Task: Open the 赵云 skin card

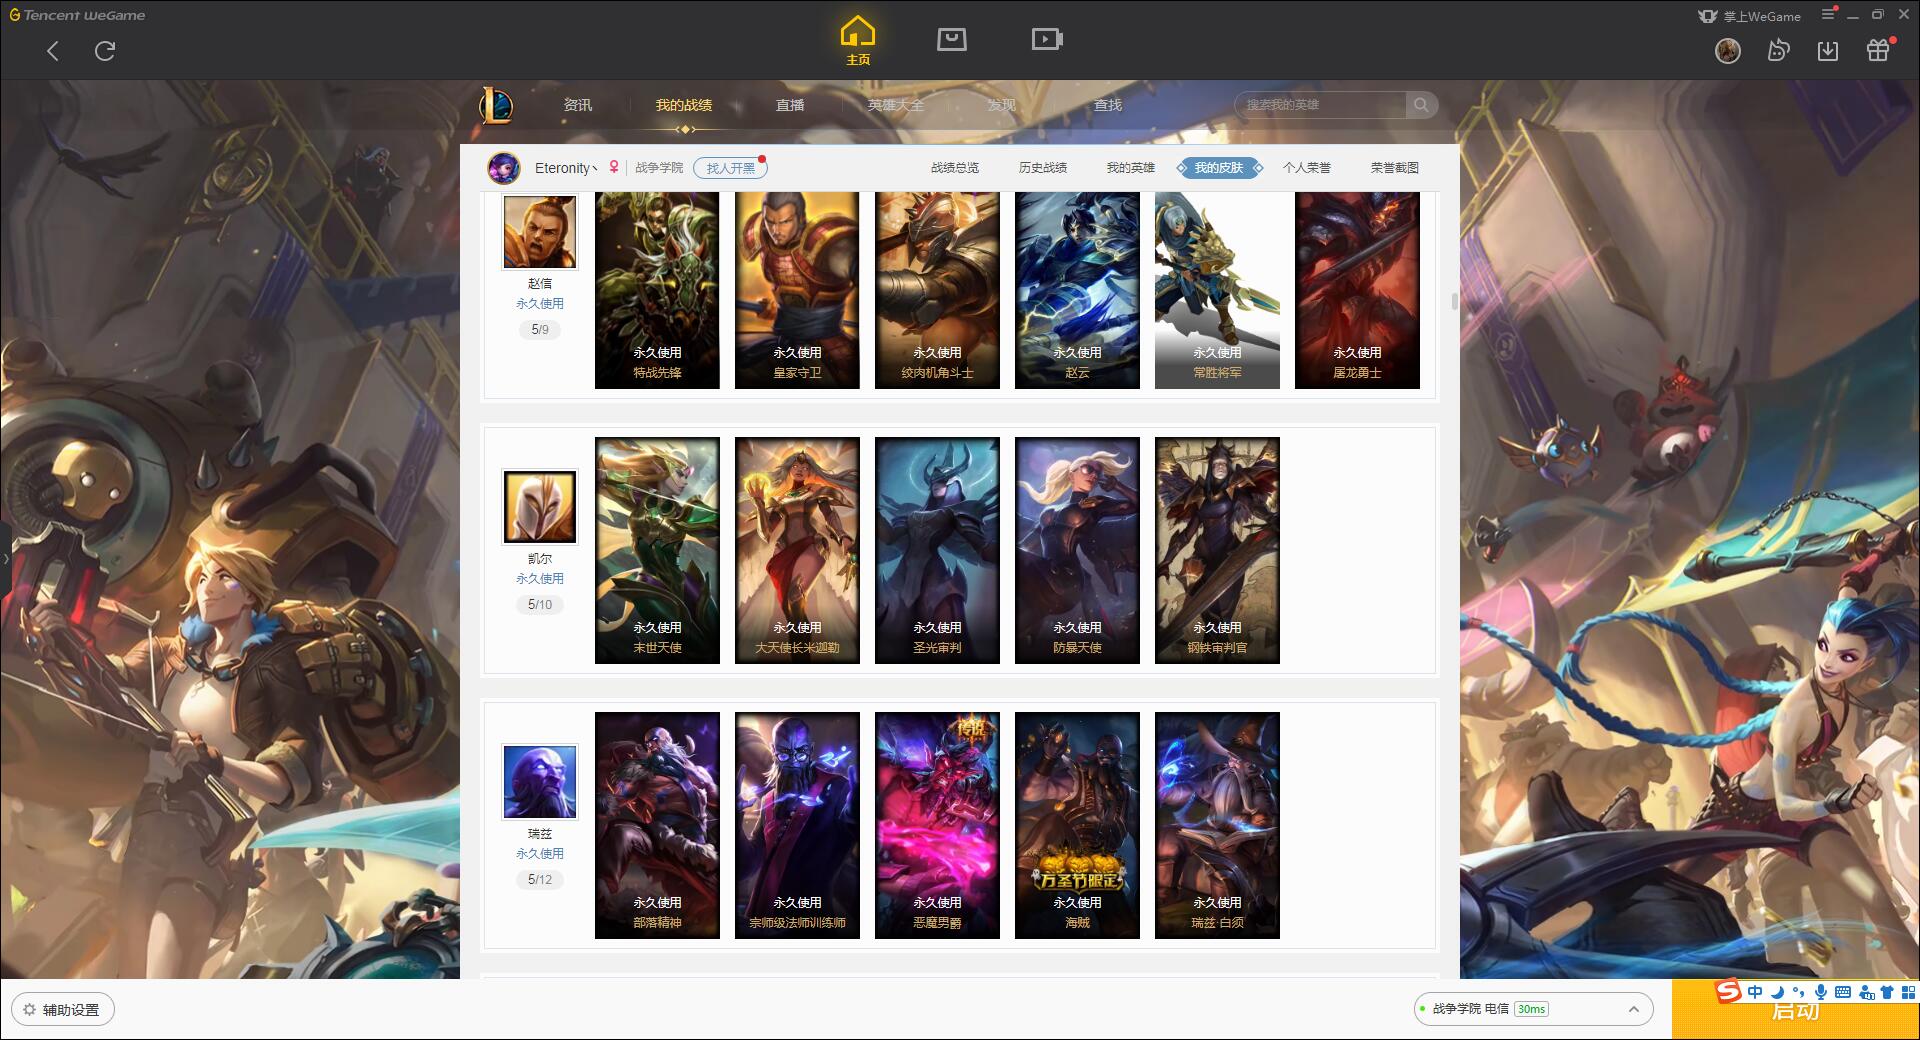Action: coord(1077,290)
